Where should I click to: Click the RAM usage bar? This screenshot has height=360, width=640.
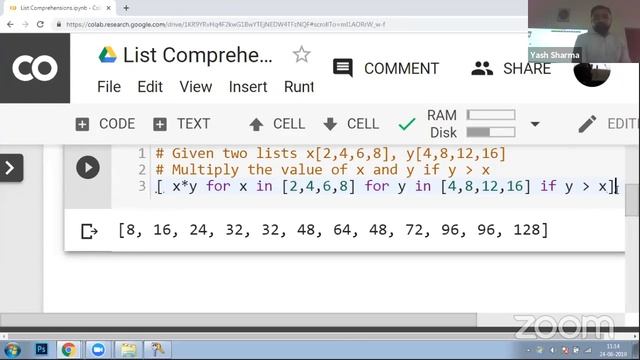pyautogui.click(x=491, y=115)
